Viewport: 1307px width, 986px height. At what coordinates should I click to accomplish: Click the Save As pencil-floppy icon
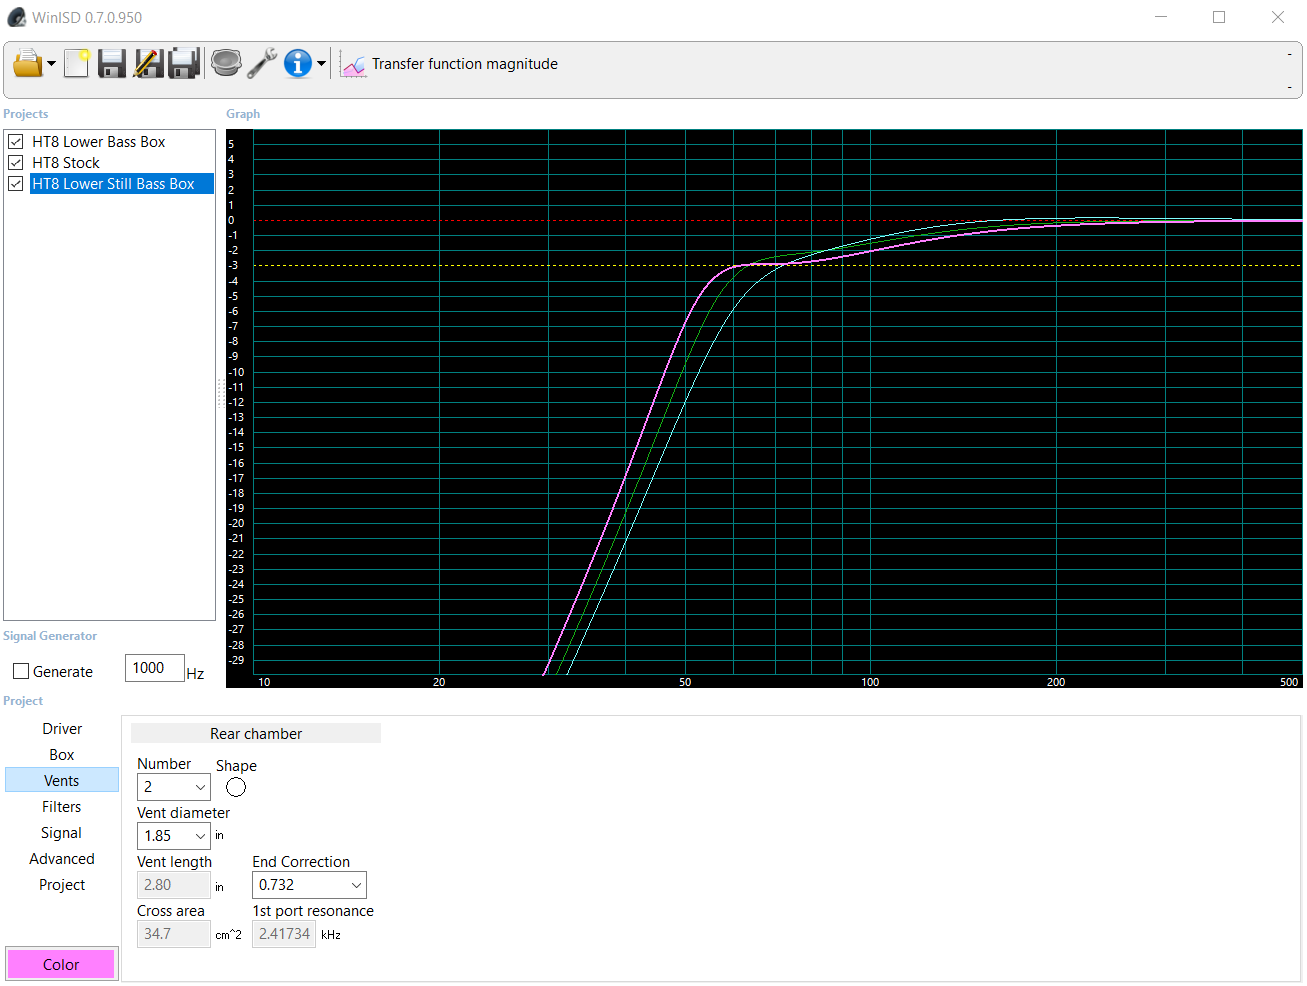[148, 64]
